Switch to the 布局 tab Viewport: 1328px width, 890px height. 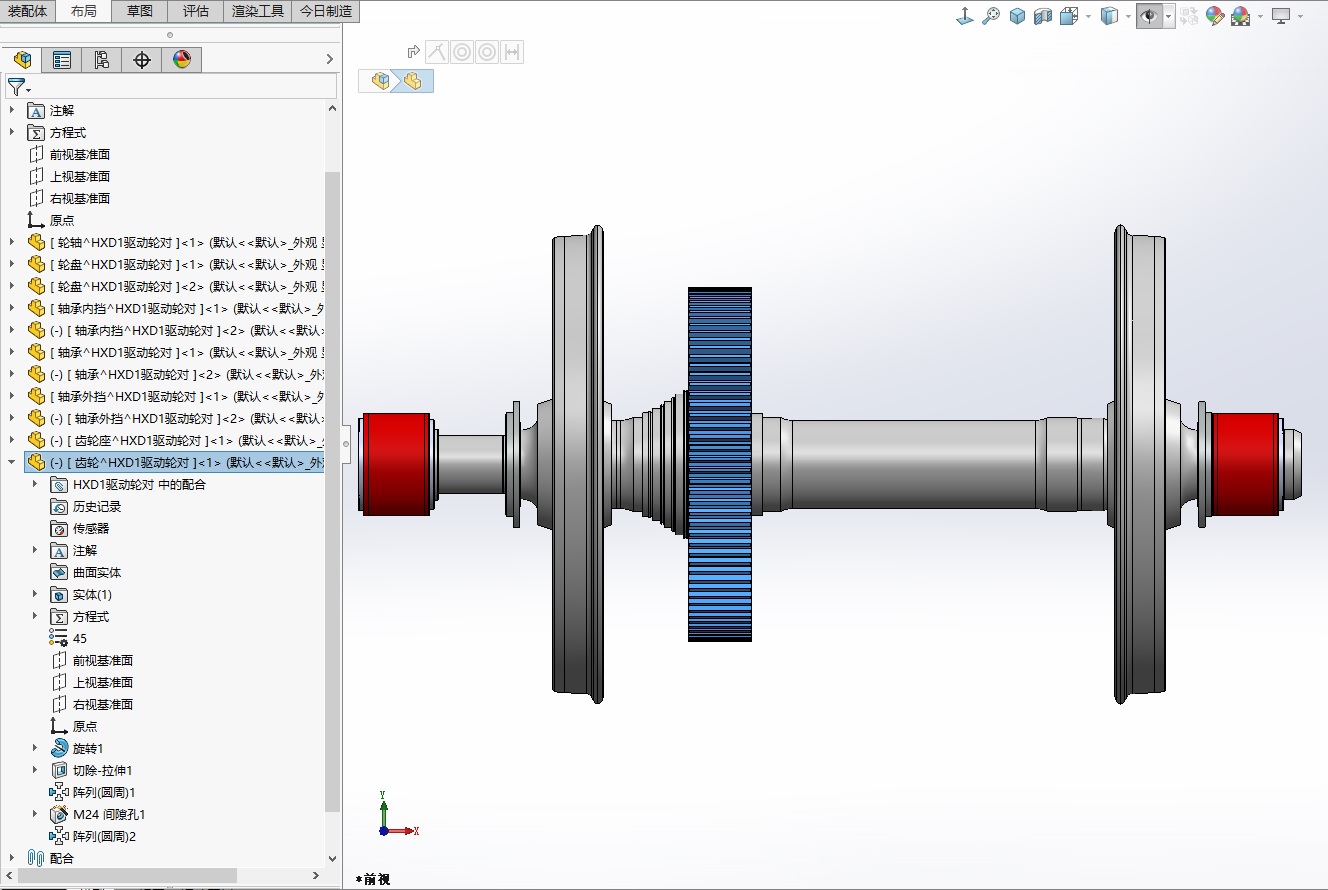coord(84,11)
